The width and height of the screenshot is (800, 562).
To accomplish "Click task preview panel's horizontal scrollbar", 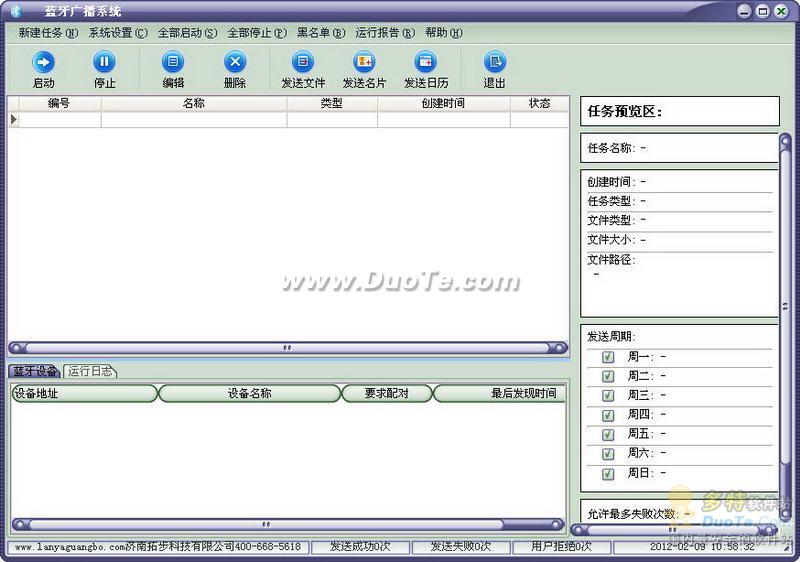I will [x=673, y=530].
